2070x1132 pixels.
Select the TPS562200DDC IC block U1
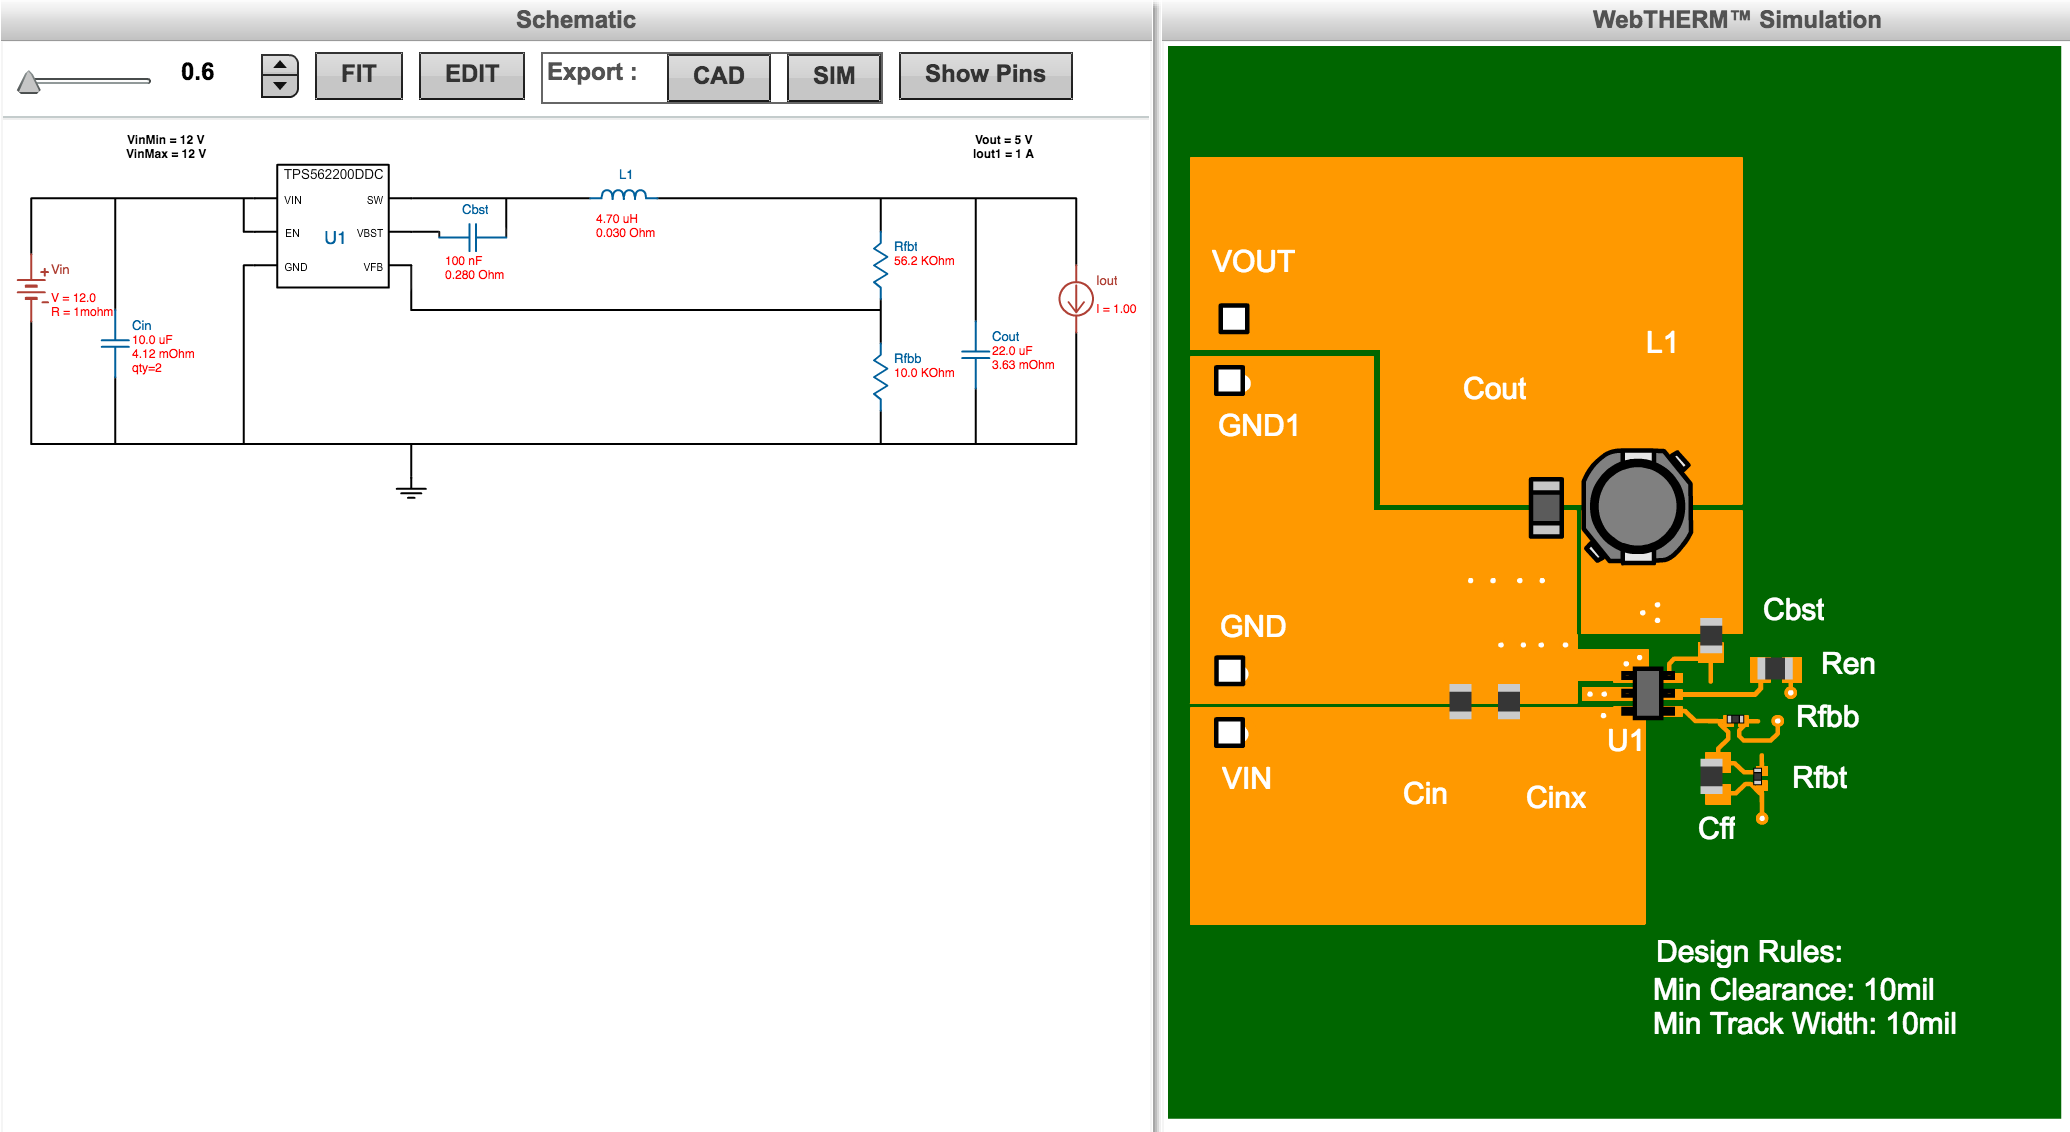(x=332, y=226)
